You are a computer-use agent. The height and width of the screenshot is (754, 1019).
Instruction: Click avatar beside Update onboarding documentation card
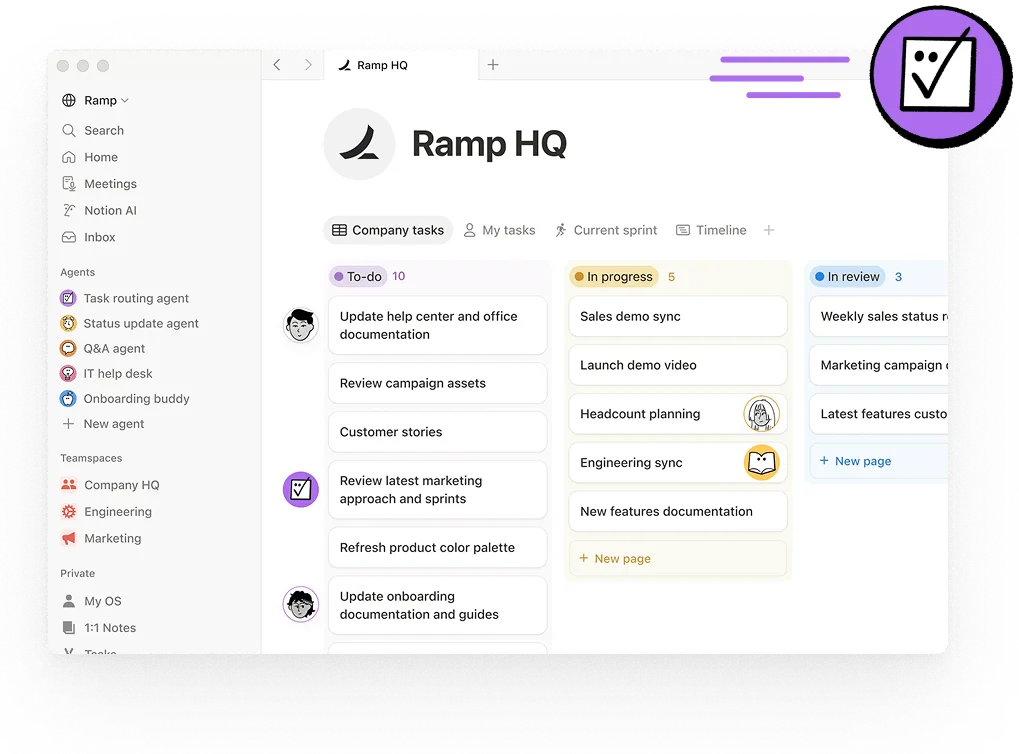pyautogui.click(x=300, y=604)
